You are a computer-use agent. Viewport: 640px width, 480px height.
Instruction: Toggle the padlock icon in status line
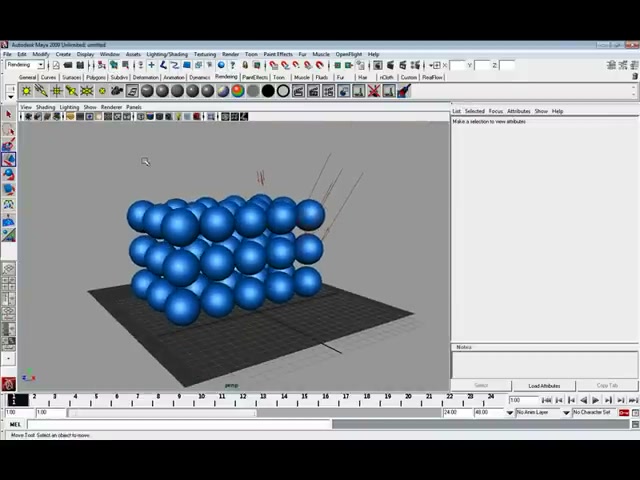(x=245, y=65)
